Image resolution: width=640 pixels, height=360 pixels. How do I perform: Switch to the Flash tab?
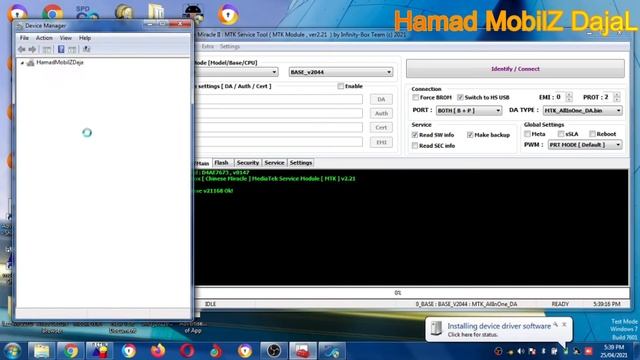[222, 163]
